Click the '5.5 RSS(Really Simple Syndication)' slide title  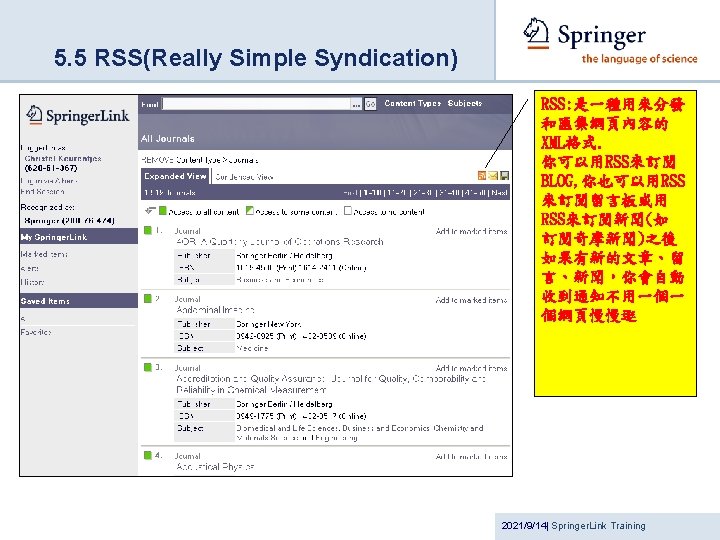[x=256, y=58]
